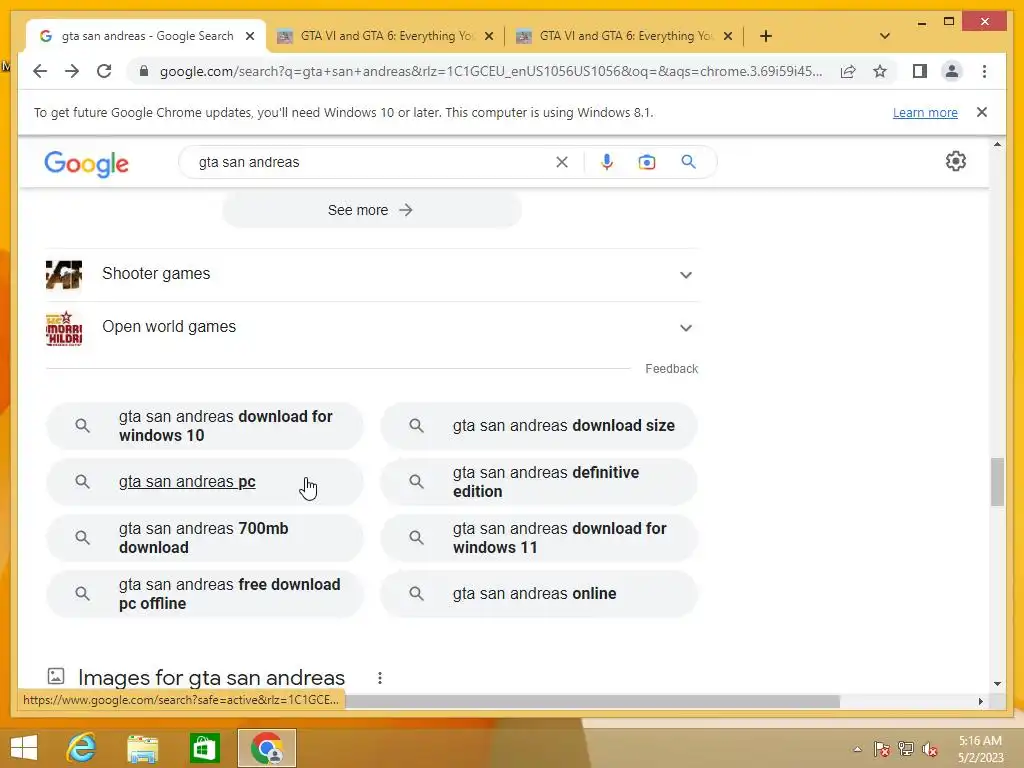
Task: View site information via padlock icon
Action: tap(144, 71)
